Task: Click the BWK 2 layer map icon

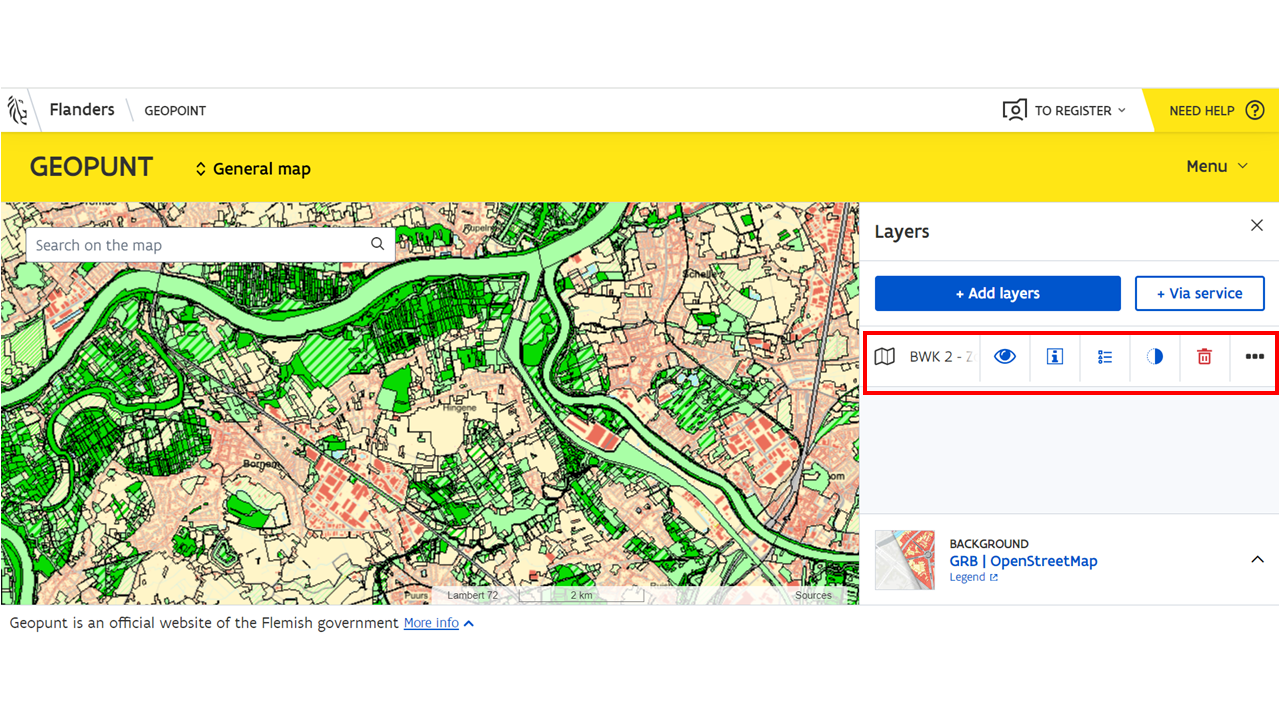Action: [885, 357]
